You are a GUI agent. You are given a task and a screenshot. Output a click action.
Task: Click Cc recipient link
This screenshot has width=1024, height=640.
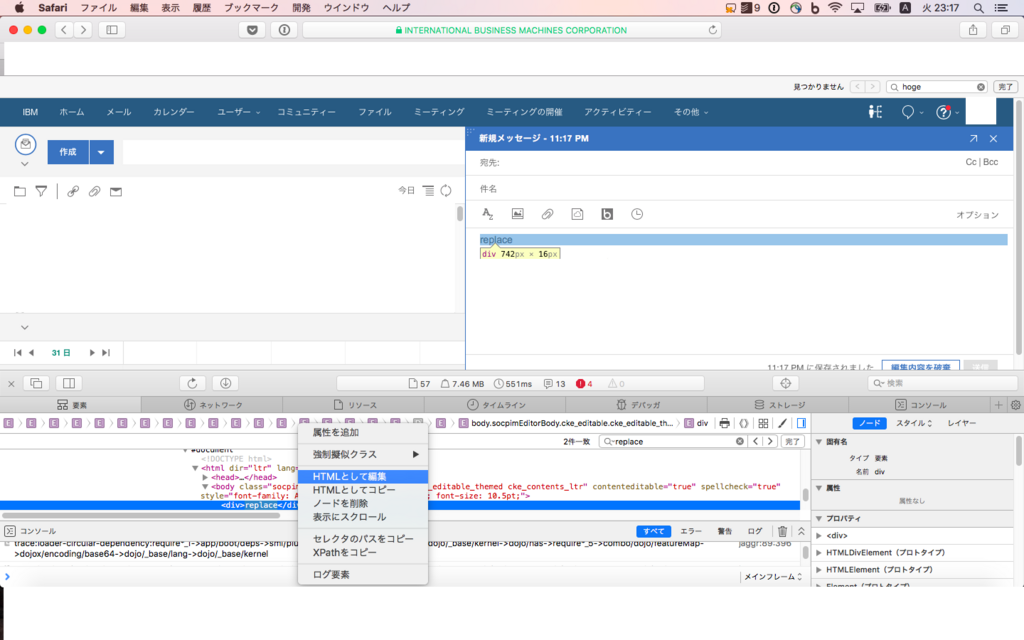coord(970,162)
